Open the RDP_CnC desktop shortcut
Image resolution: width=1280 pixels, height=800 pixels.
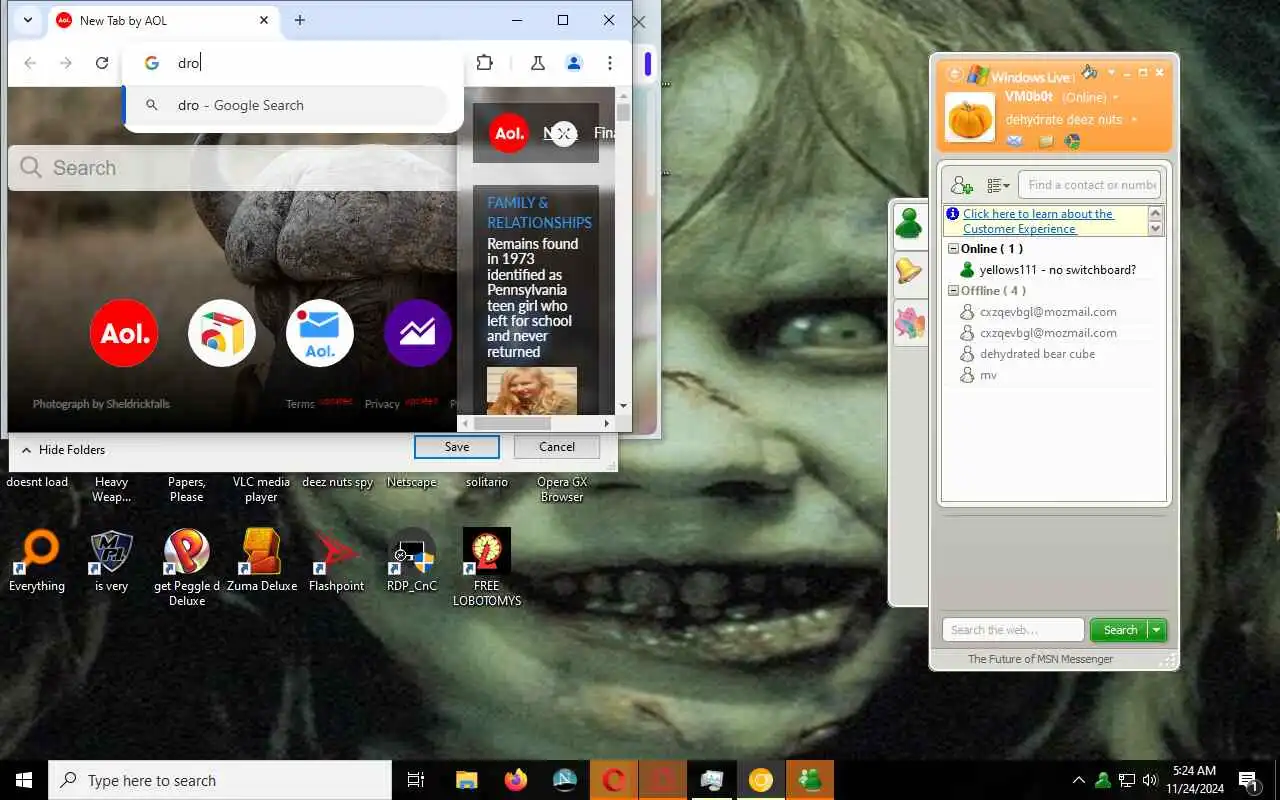point(412,562)
